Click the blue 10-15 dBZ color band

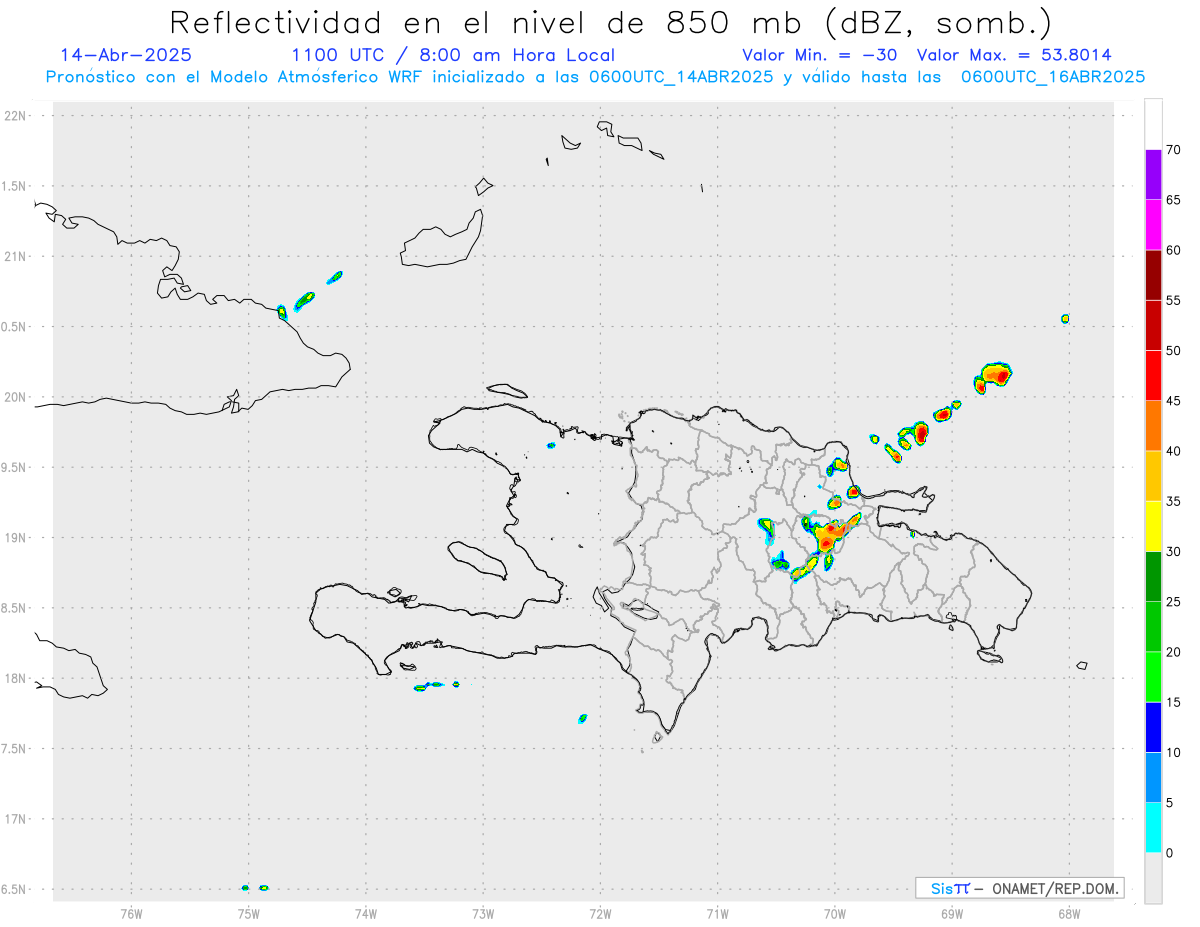(1153, 727)
